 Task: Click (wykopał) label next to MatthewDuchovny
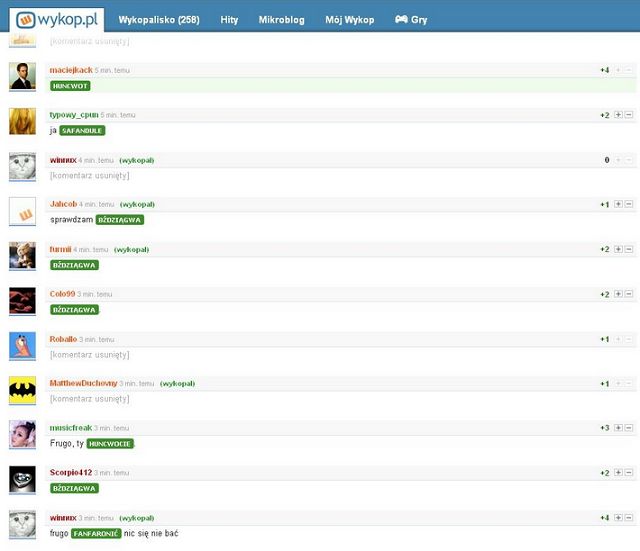point(178,384)
